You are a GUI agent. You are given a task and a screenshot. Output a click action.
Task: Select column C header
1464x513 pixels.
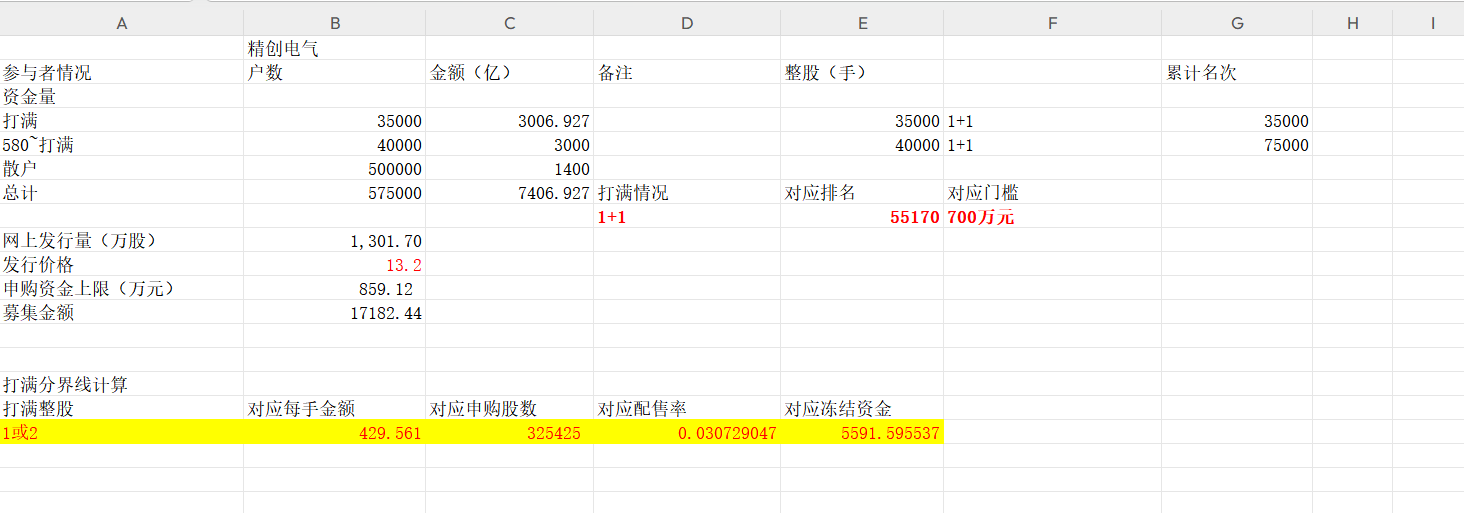tap(509, 24)
